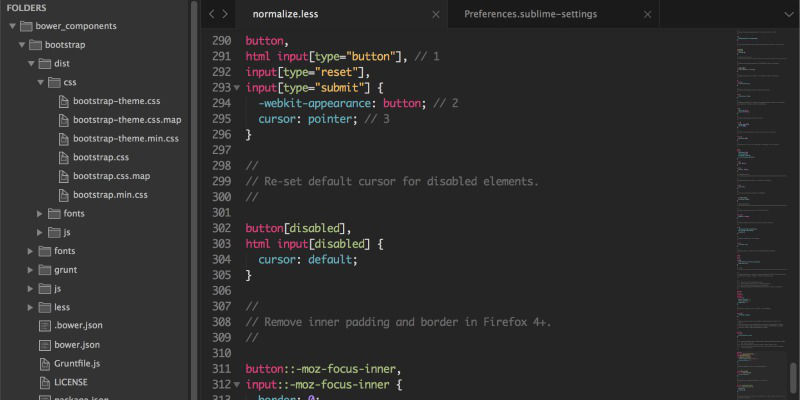Open Gruntfile.js file
800x400 pixels.
coord(77,364)
